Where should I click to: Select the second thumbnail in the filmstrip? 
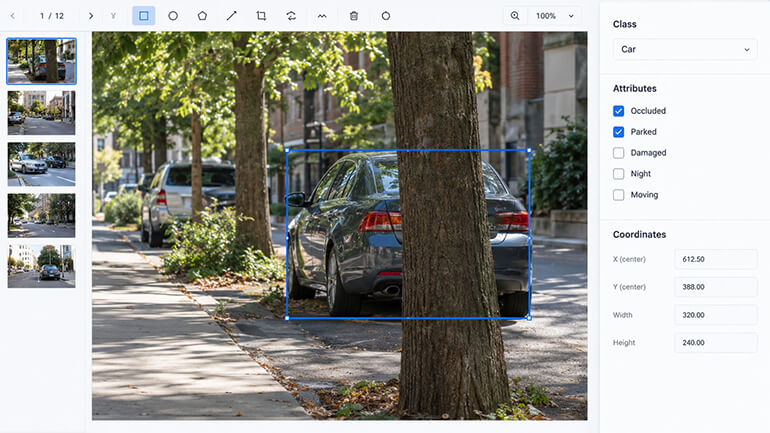pos(42,112)
